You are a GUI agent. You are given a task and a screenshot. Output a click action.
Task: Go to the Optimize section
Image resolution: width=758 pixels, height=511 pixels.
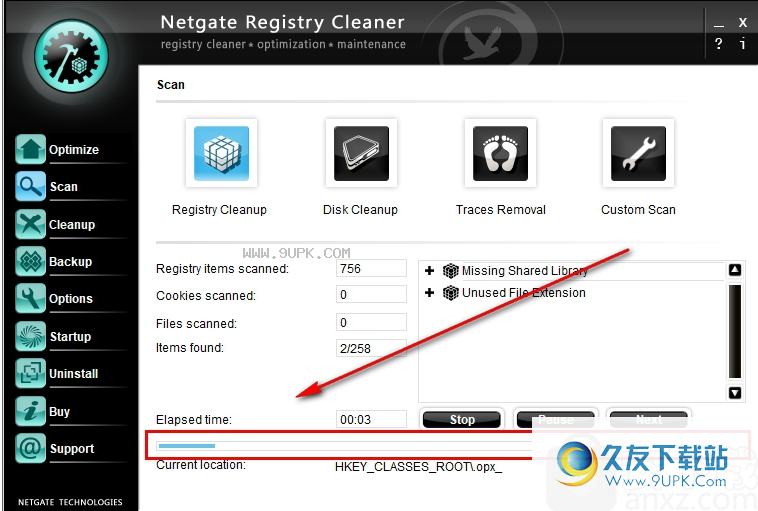[x=74, y=150]
